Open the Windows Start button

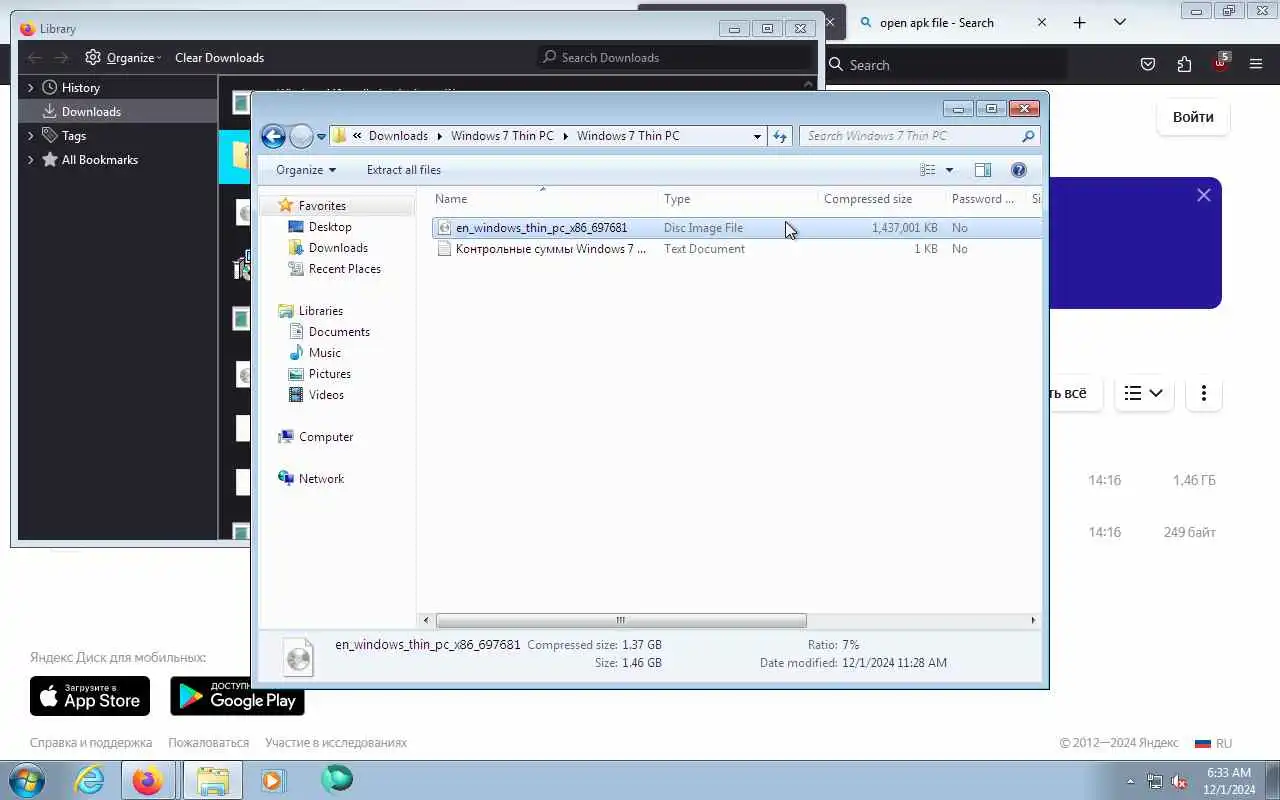tap(26, 780)
